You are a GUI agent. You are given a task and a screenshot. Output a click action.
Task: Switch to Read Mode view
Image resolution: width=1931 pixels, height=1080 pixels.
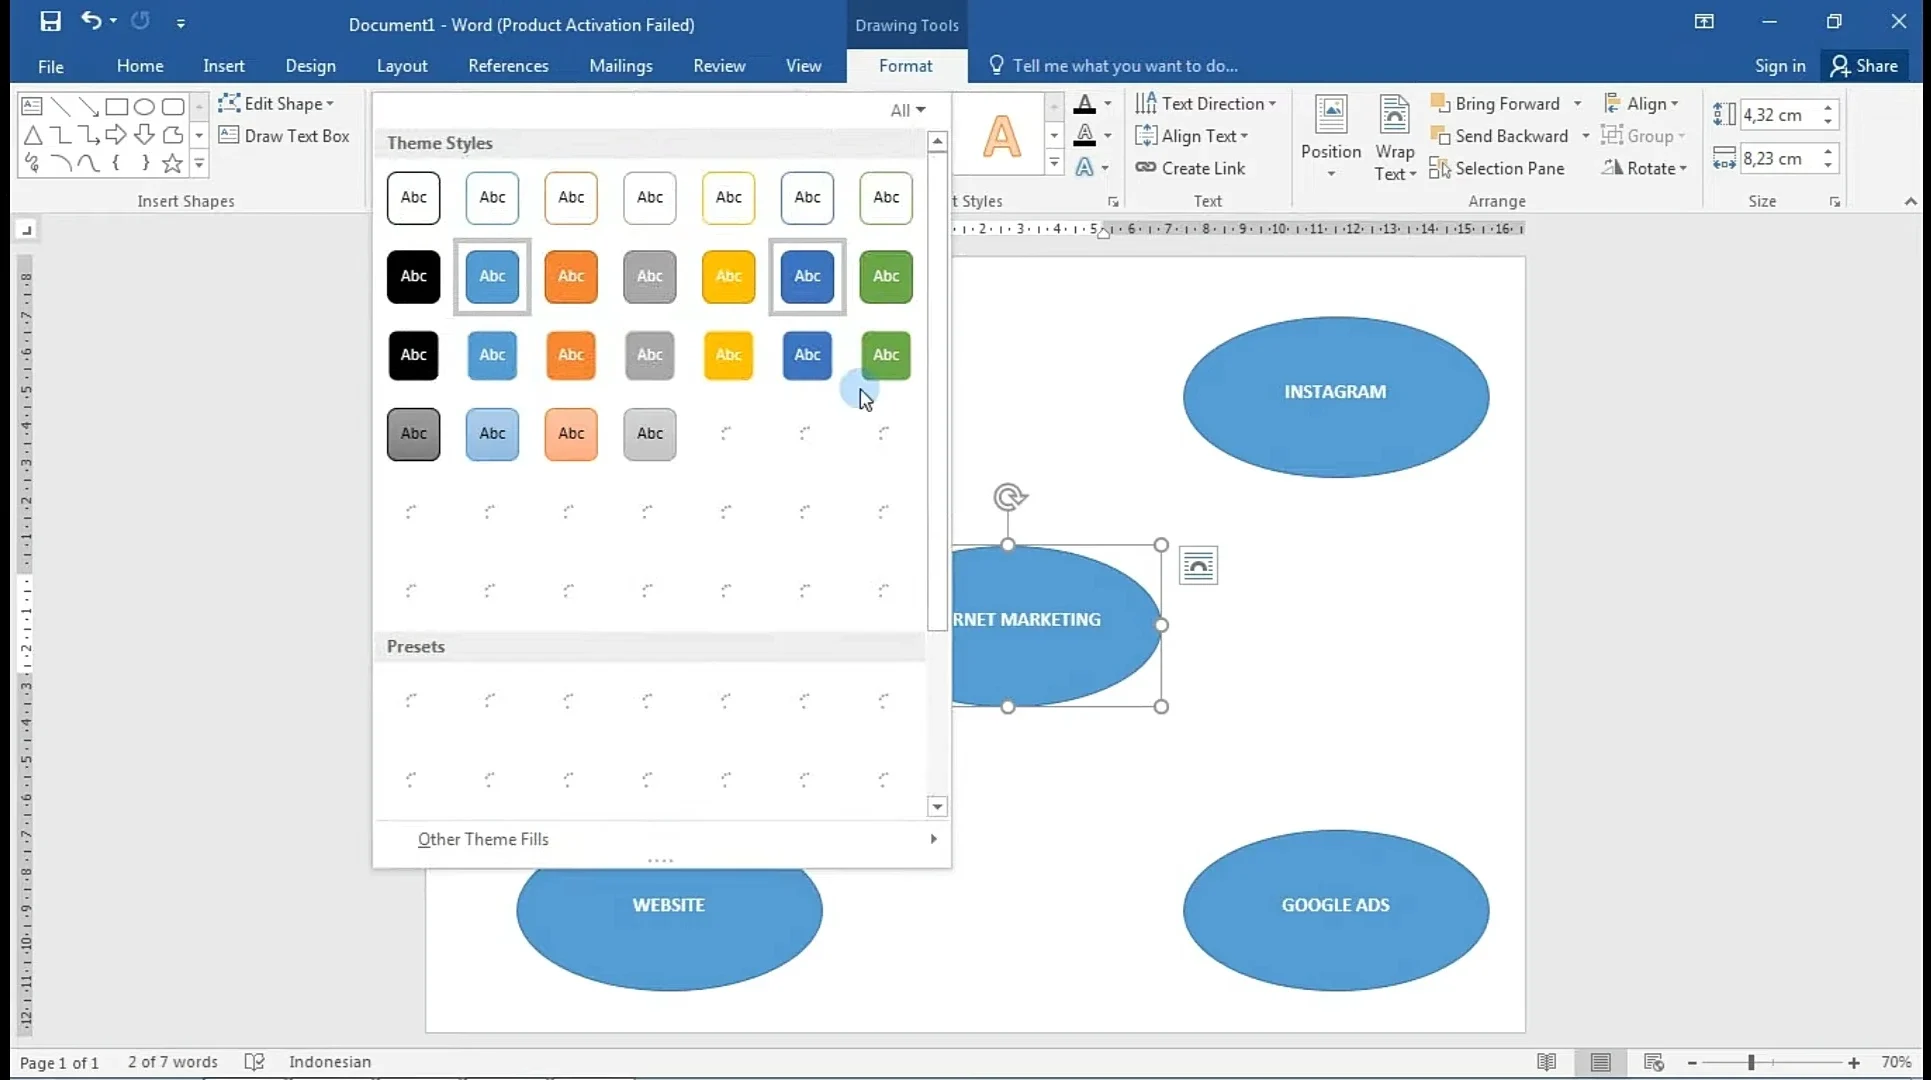[x=1546, y=1062]
